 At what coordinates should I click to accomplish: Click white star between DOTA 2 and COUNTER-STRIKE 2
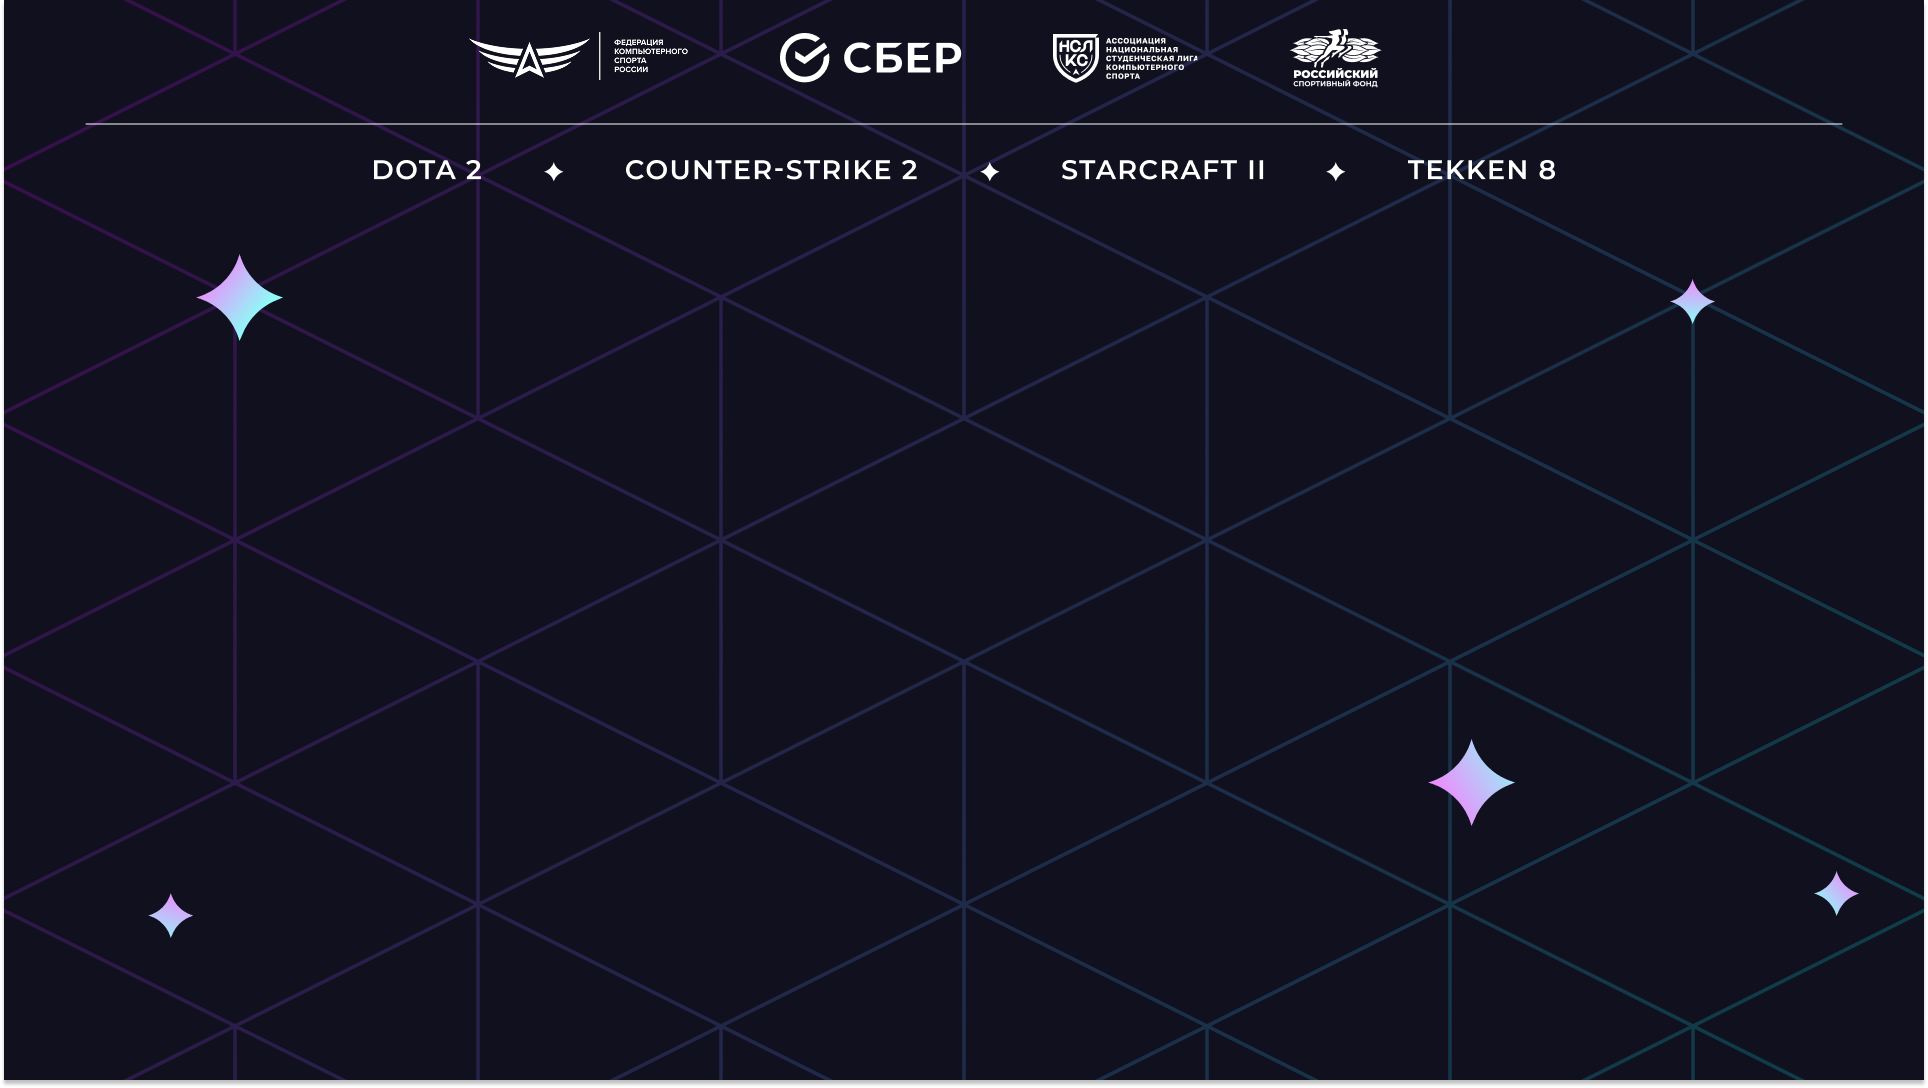click(554, 172)
